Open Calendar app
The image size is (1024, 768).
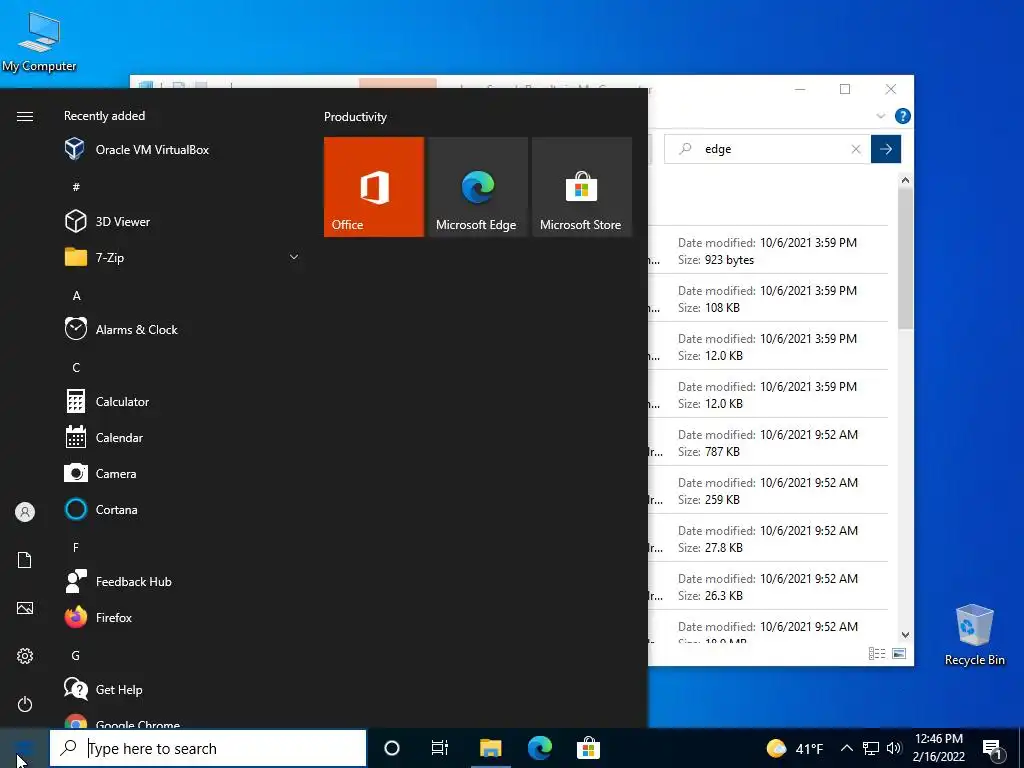(x=104, y=438)
